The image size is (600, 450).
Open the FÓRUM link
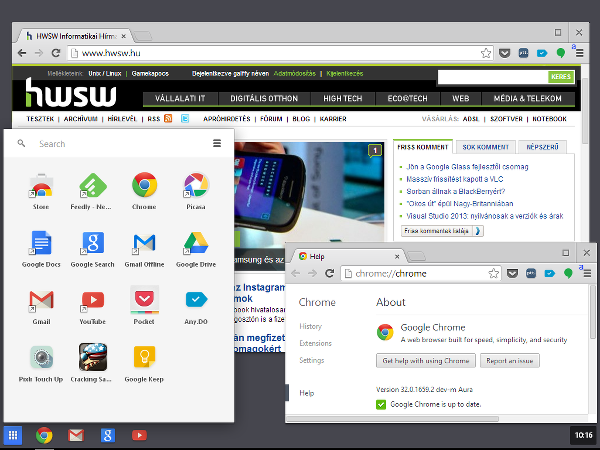point(271,119)
